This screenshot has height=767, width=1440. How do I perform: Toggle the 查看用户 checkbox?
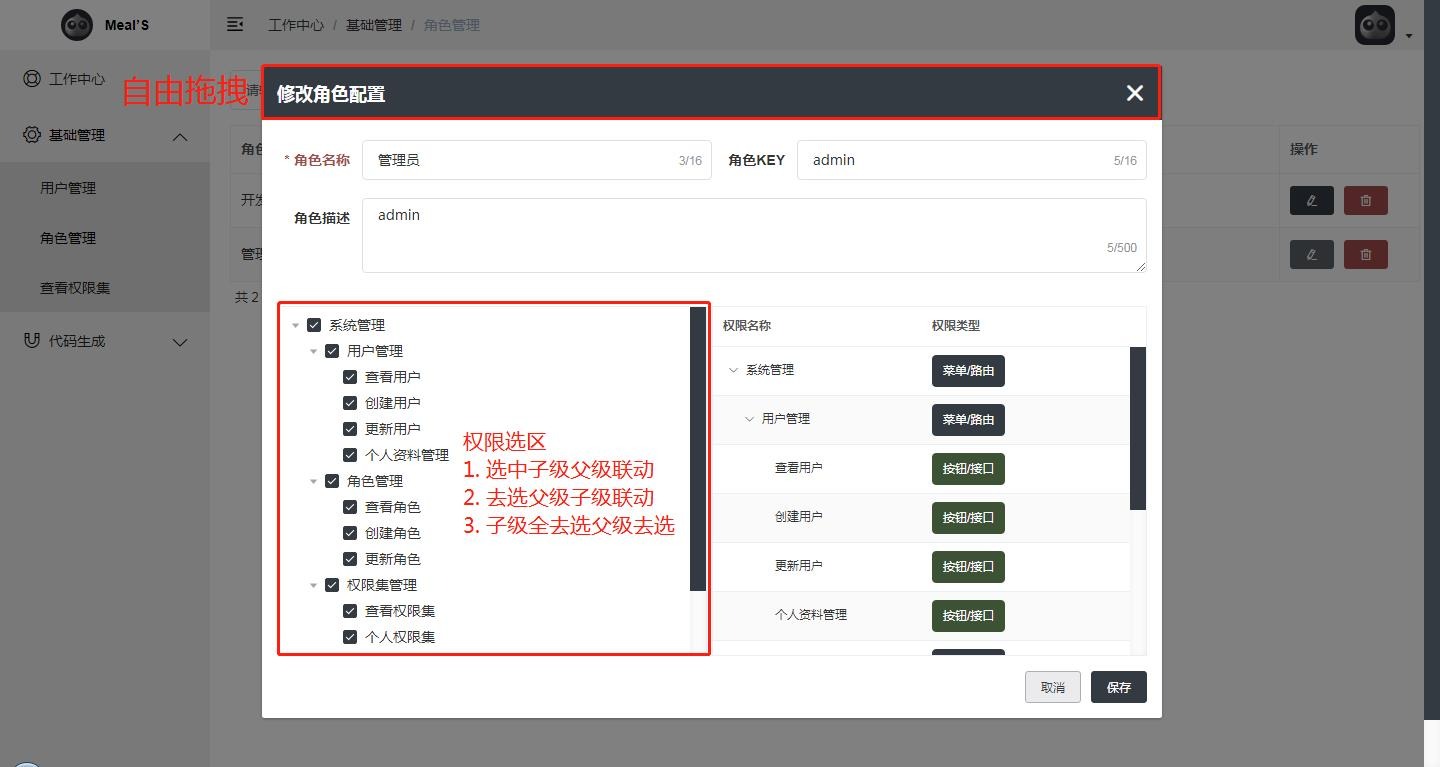point(350,377)
